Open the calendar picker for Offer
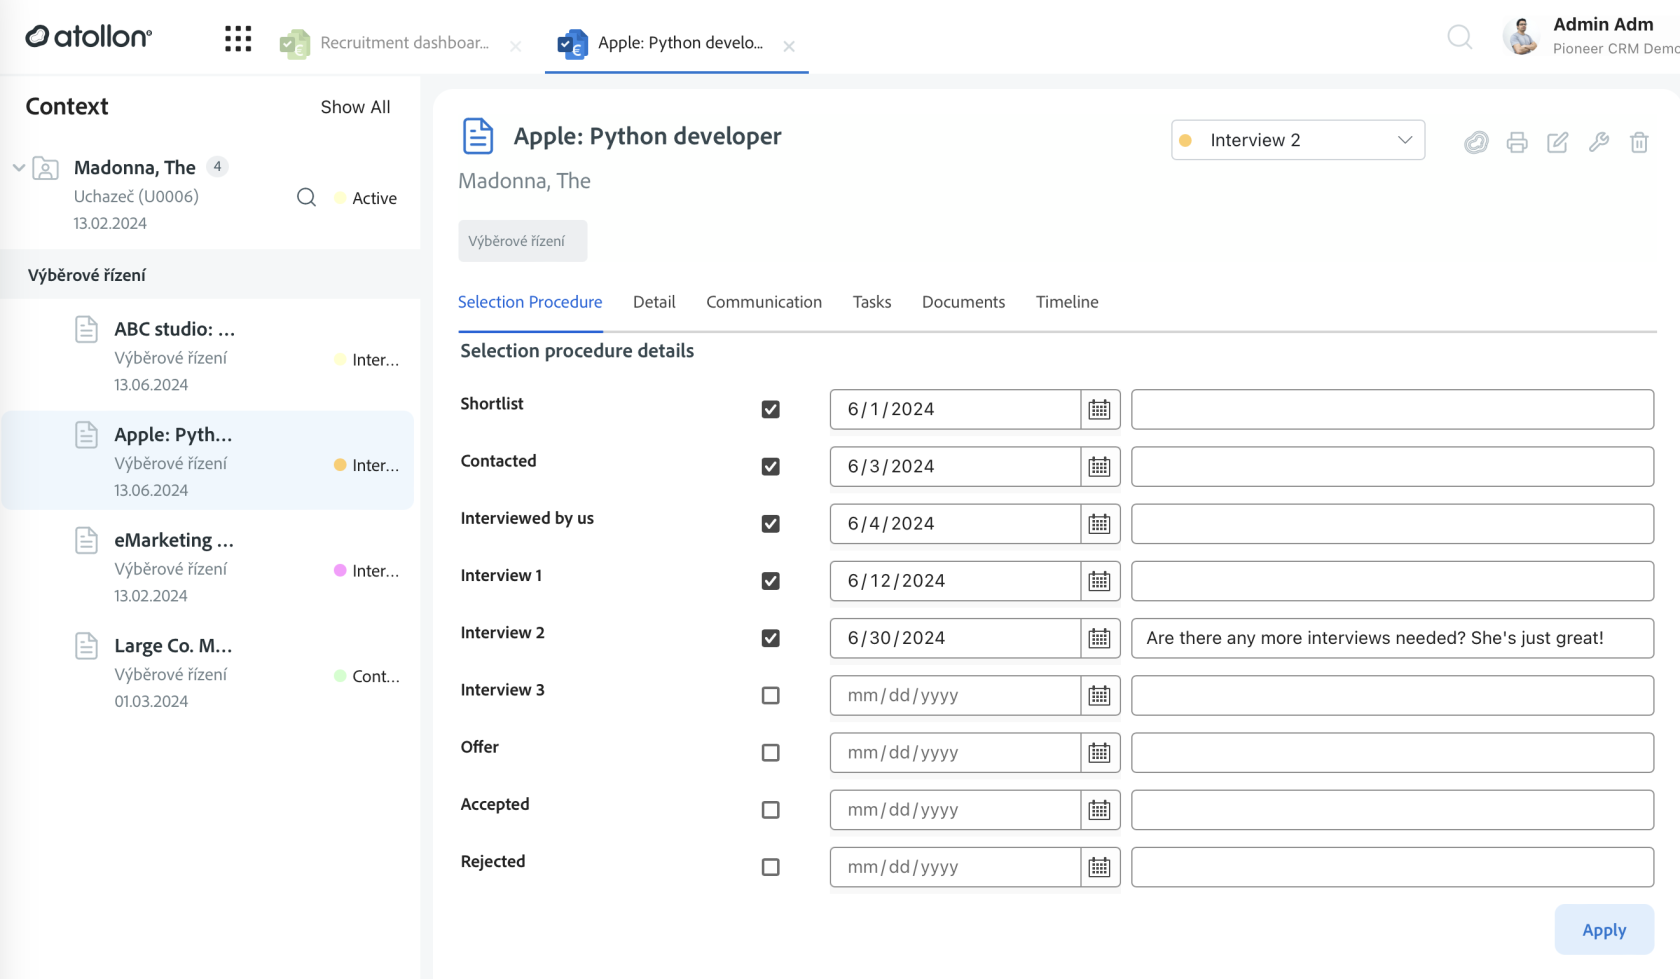The image size is (1680, 979). coord(1099,752)
